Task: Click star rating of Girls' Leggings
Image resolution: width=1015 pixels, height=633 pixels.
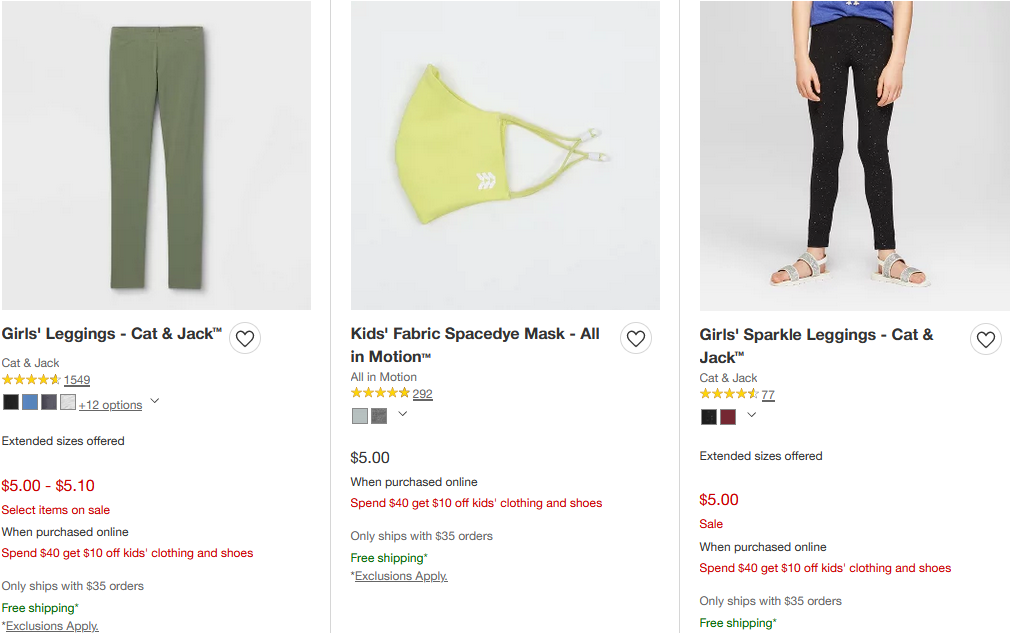Action: (31, 380)
